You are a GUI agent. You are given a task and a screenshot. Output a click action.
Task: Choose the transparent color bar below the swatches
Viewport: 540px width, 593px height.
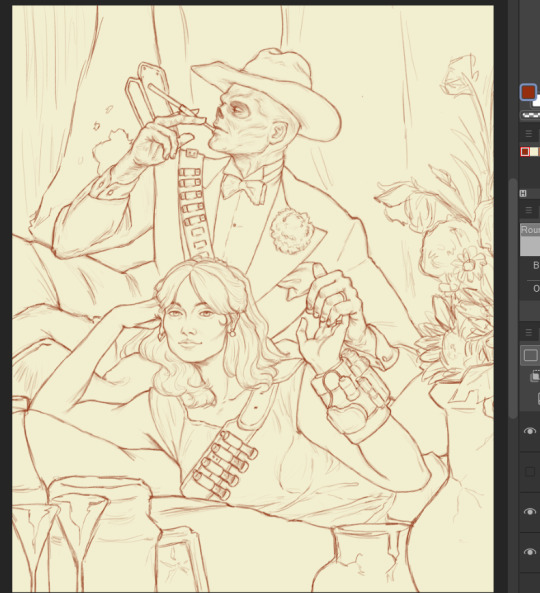pos(531,115)
